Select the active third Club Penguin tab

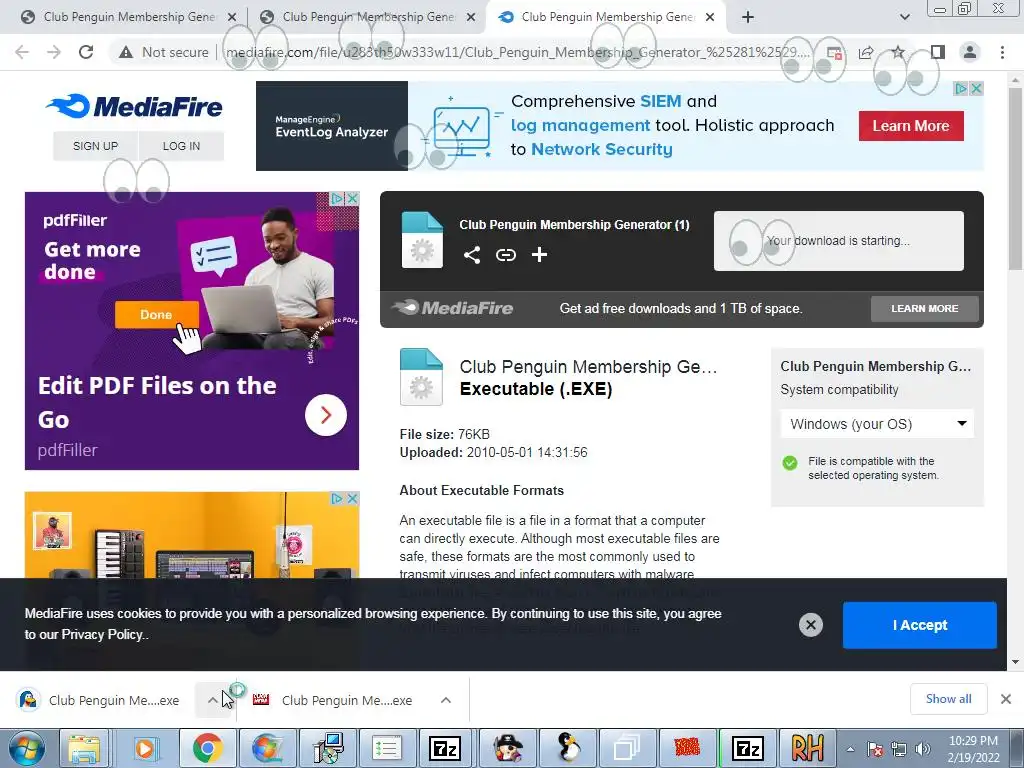(x=607, y=18)
